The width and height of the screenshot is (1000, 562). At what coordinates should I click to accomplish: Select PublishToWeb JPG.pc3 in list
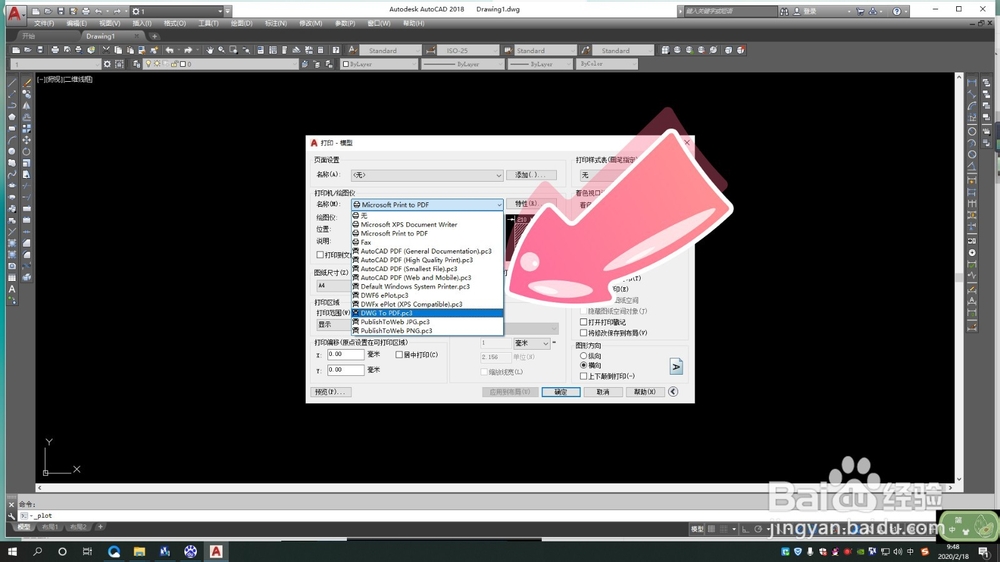pyautogui.click(x=427, y=322)
